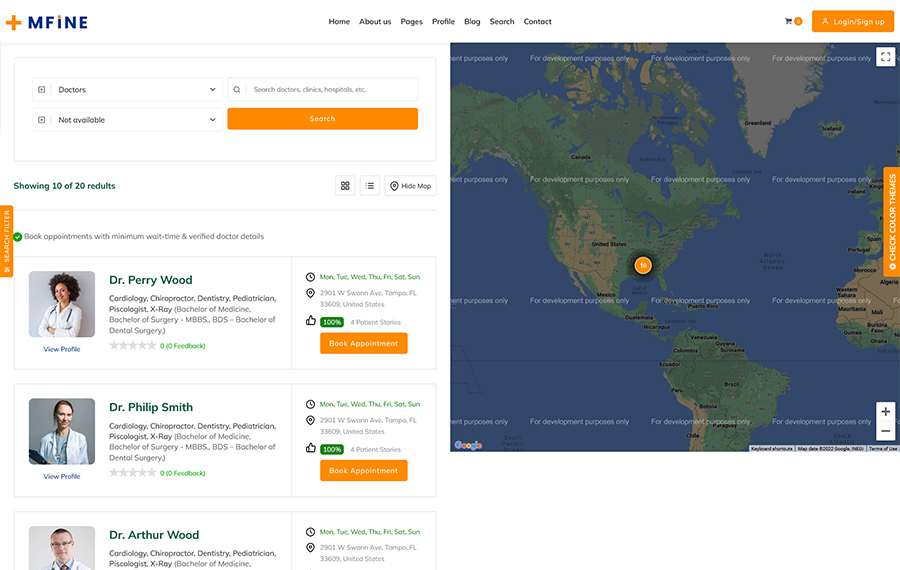Hide the map panel

(410, 186)
